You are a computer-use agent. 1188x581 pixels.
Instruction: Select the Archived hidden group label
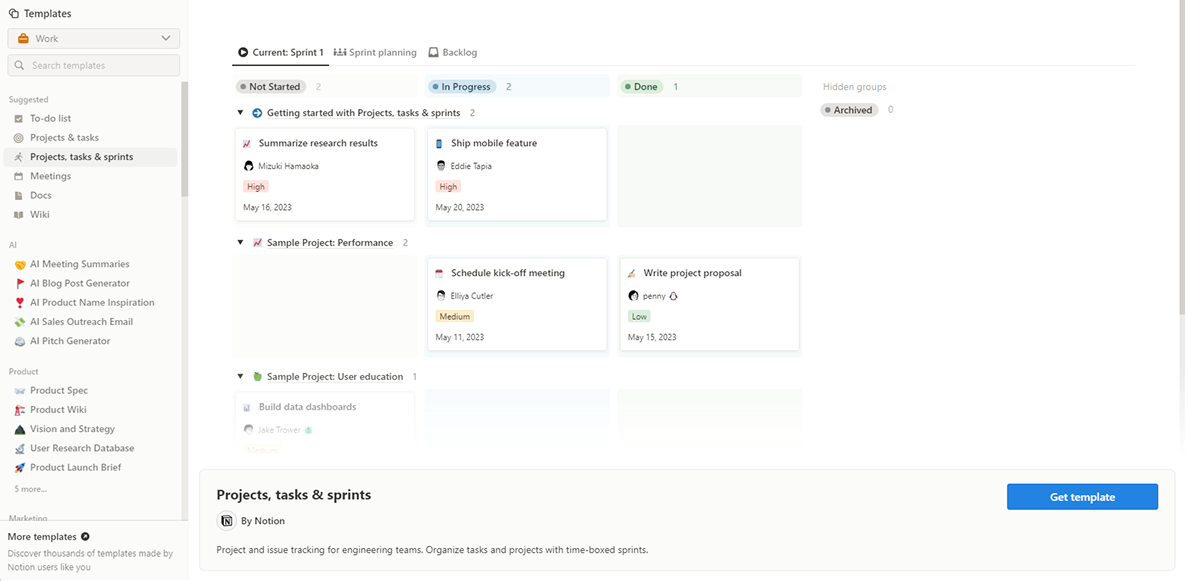[850, 110]
